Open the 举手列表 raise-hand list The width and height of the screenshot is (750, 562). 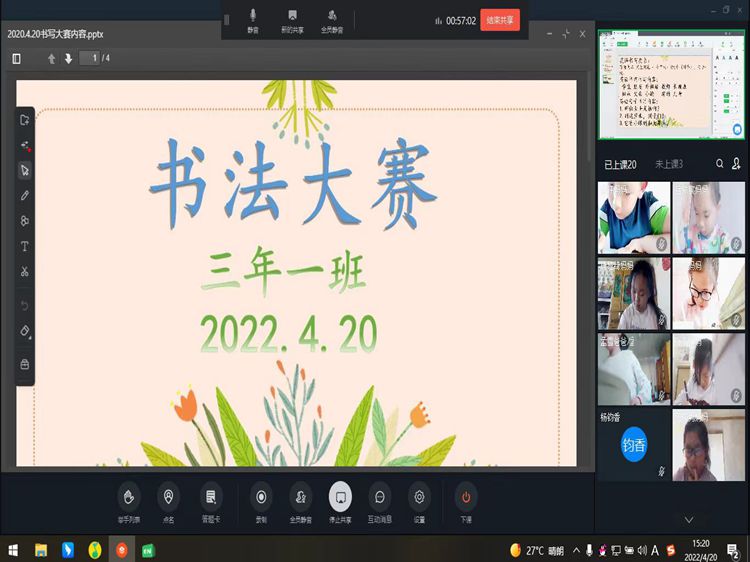[x=128, y=501]
